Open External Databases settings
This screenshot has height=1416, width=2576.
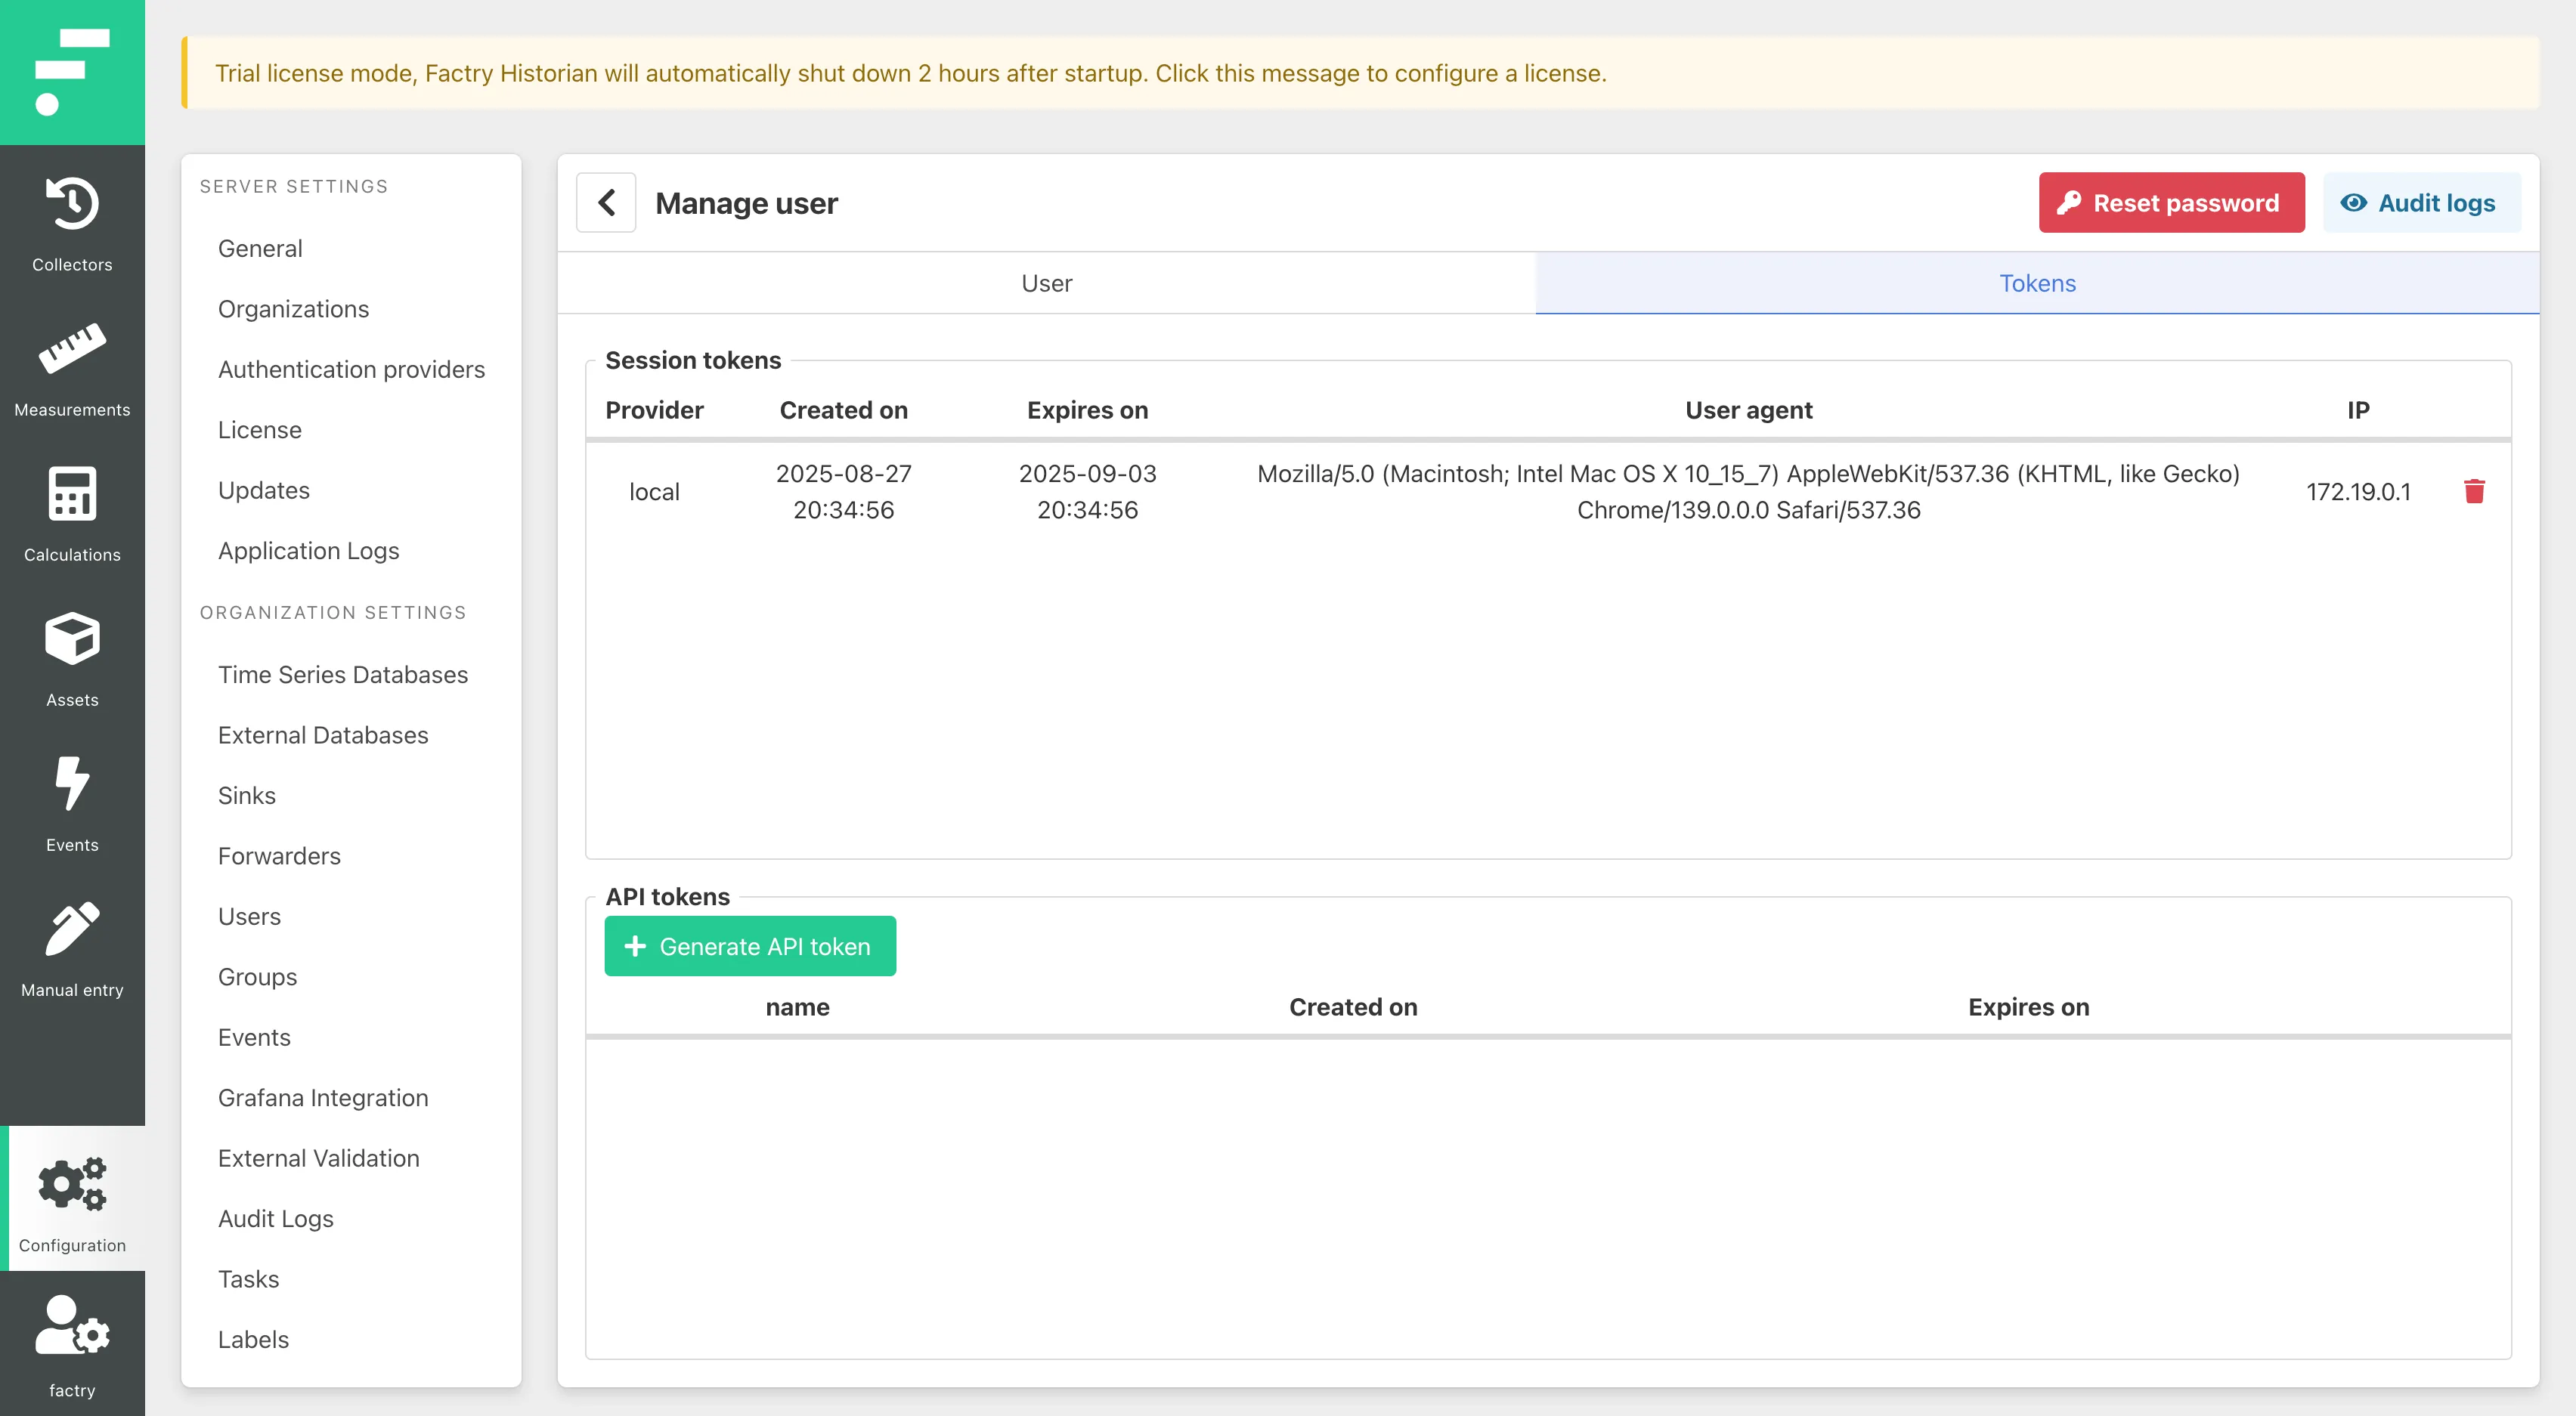tap(323, 735)
